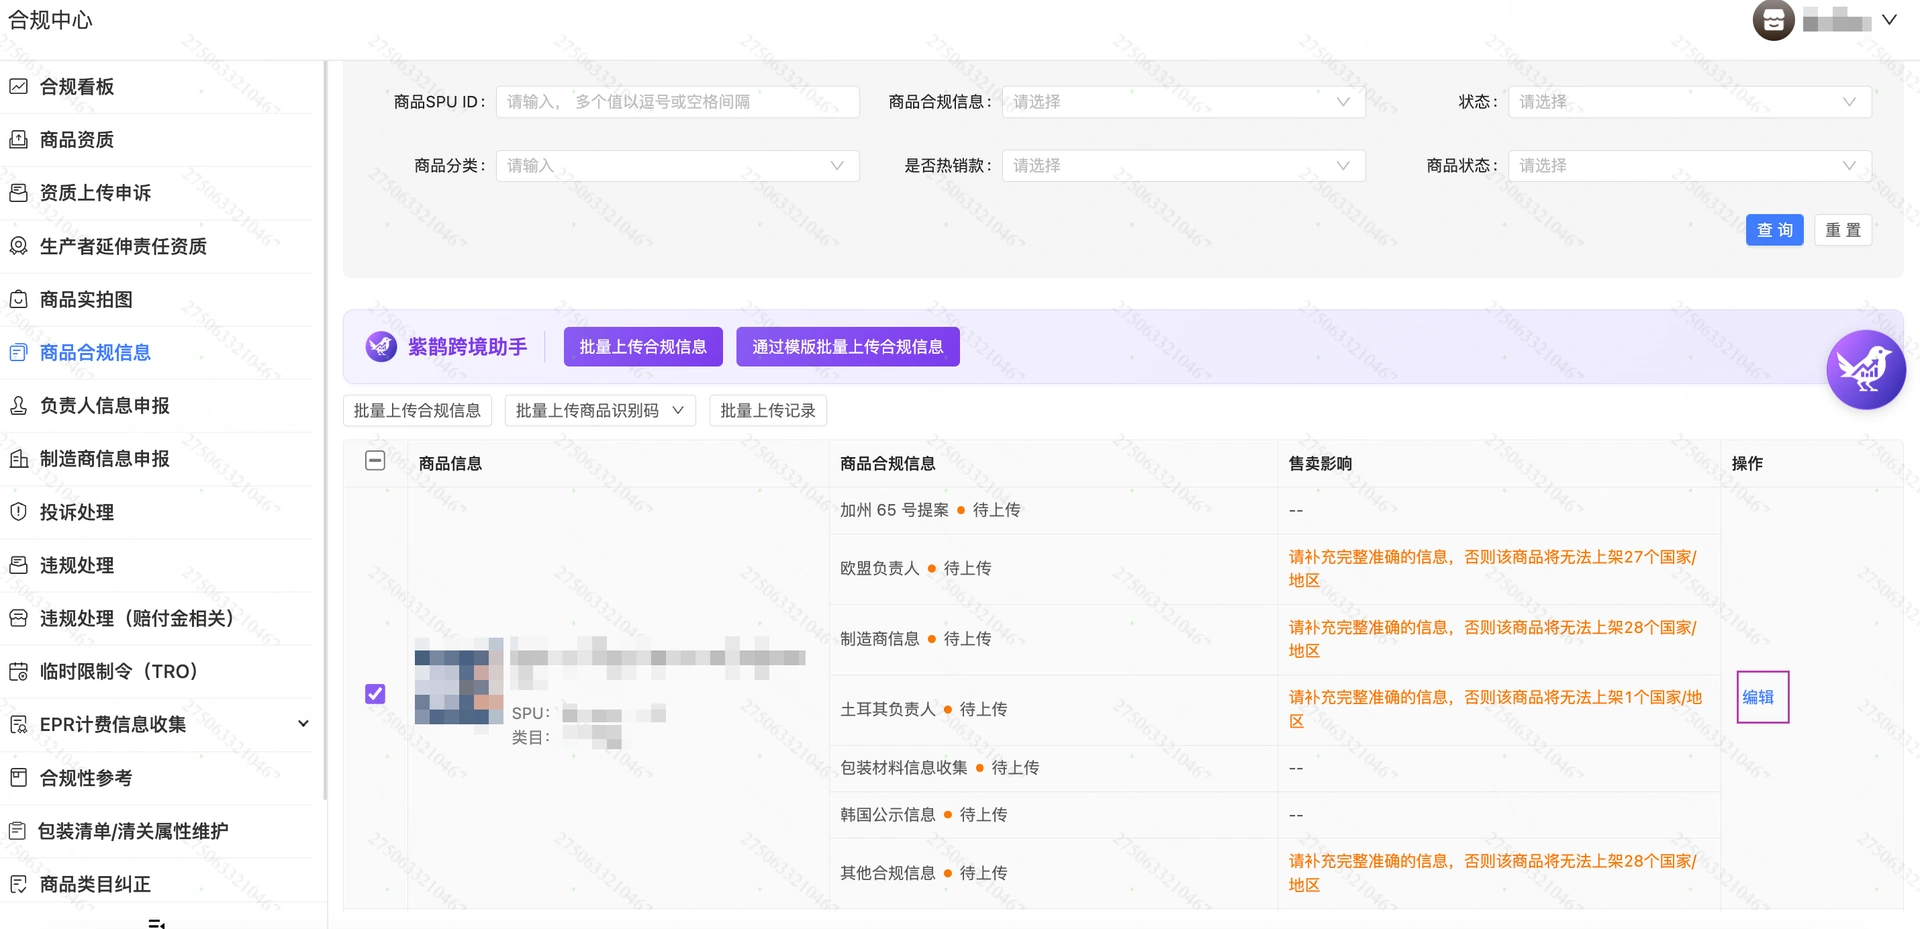Click the 生产者延伸责任资质 icon
The height and width of the screenshot is (929, 1920).
(18, 245)
